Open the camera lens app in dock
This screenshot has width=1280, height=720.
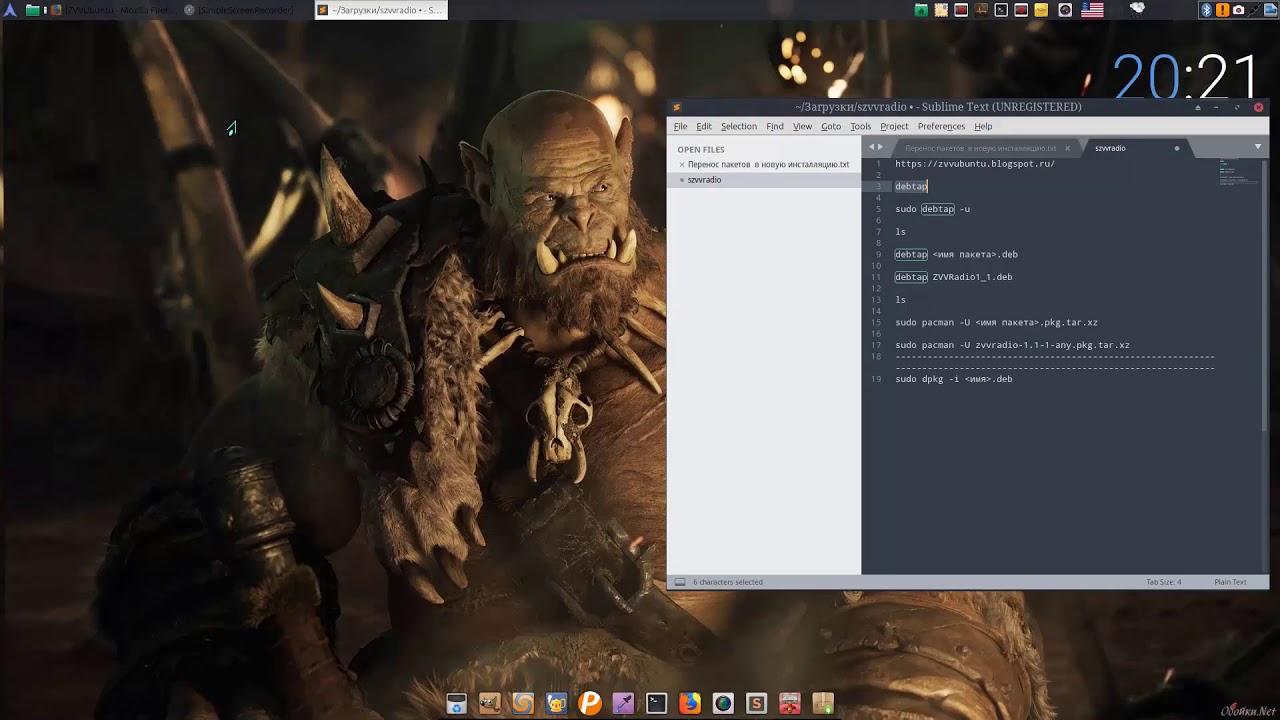723,703
